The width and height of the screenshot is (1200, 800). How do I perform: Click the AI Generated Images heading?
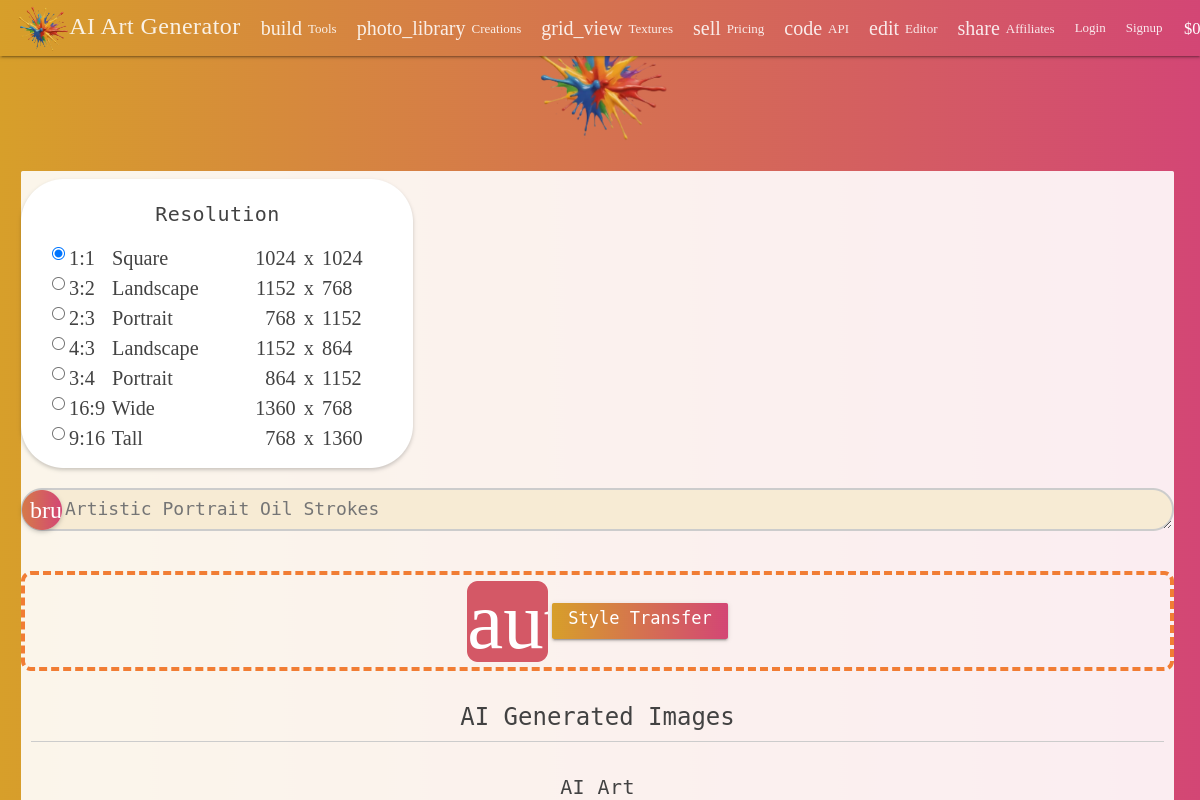point(597,717)
